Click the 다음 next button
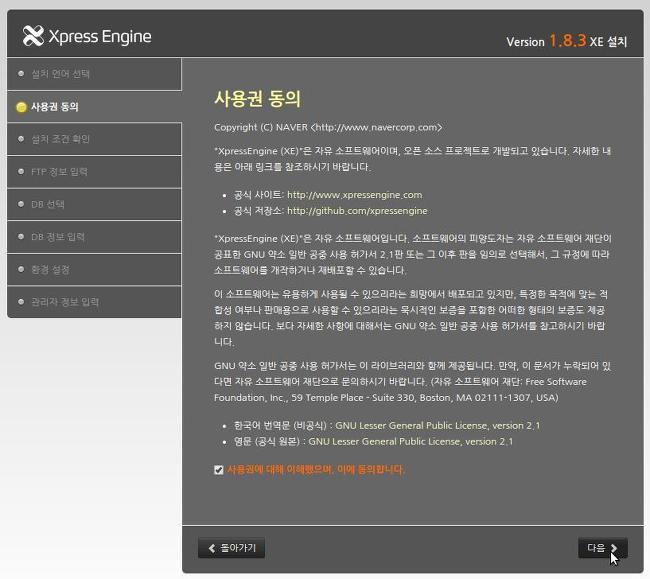This screenshot has width=650, height=579. (x=603, y=548)
